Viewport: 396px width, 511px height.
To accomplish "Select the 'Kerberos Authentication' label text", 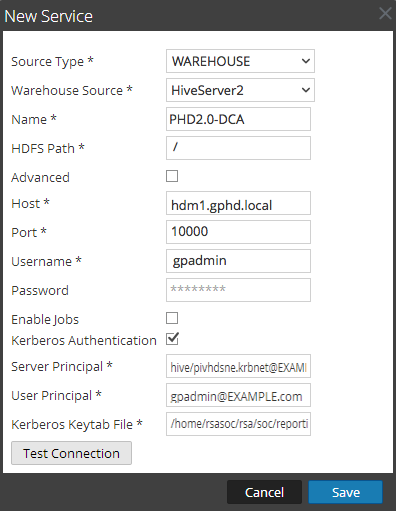I will pos(84,341).
